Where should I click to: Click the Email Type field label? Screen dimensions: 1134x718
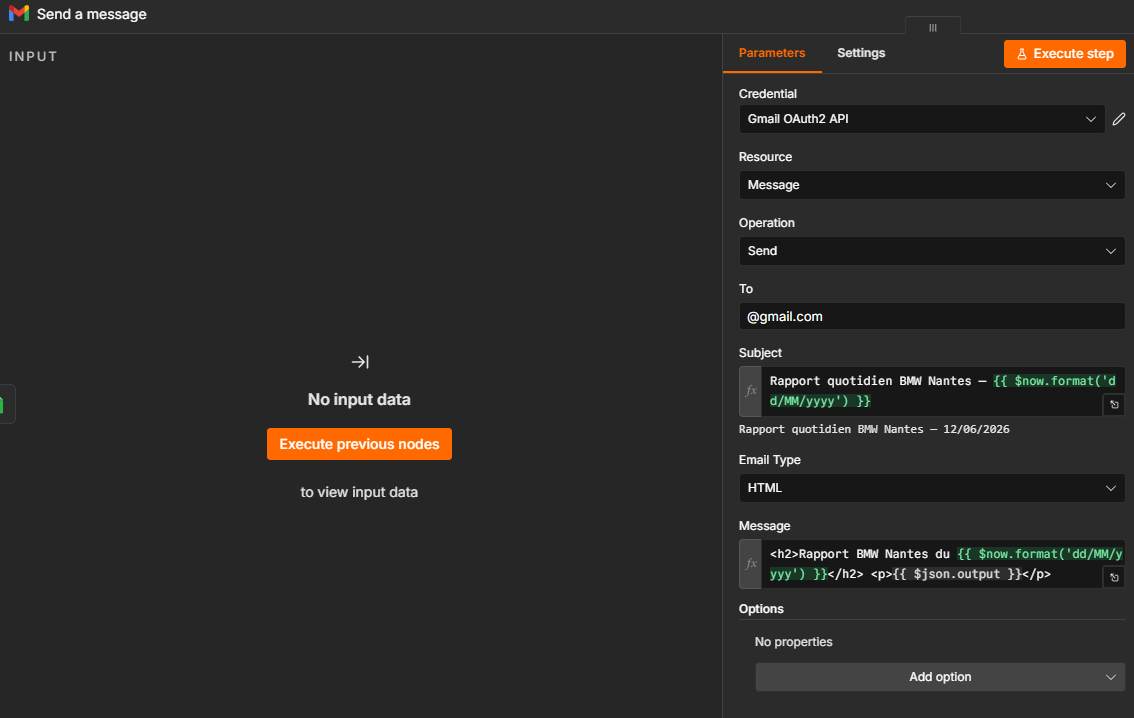pos(770,460)
